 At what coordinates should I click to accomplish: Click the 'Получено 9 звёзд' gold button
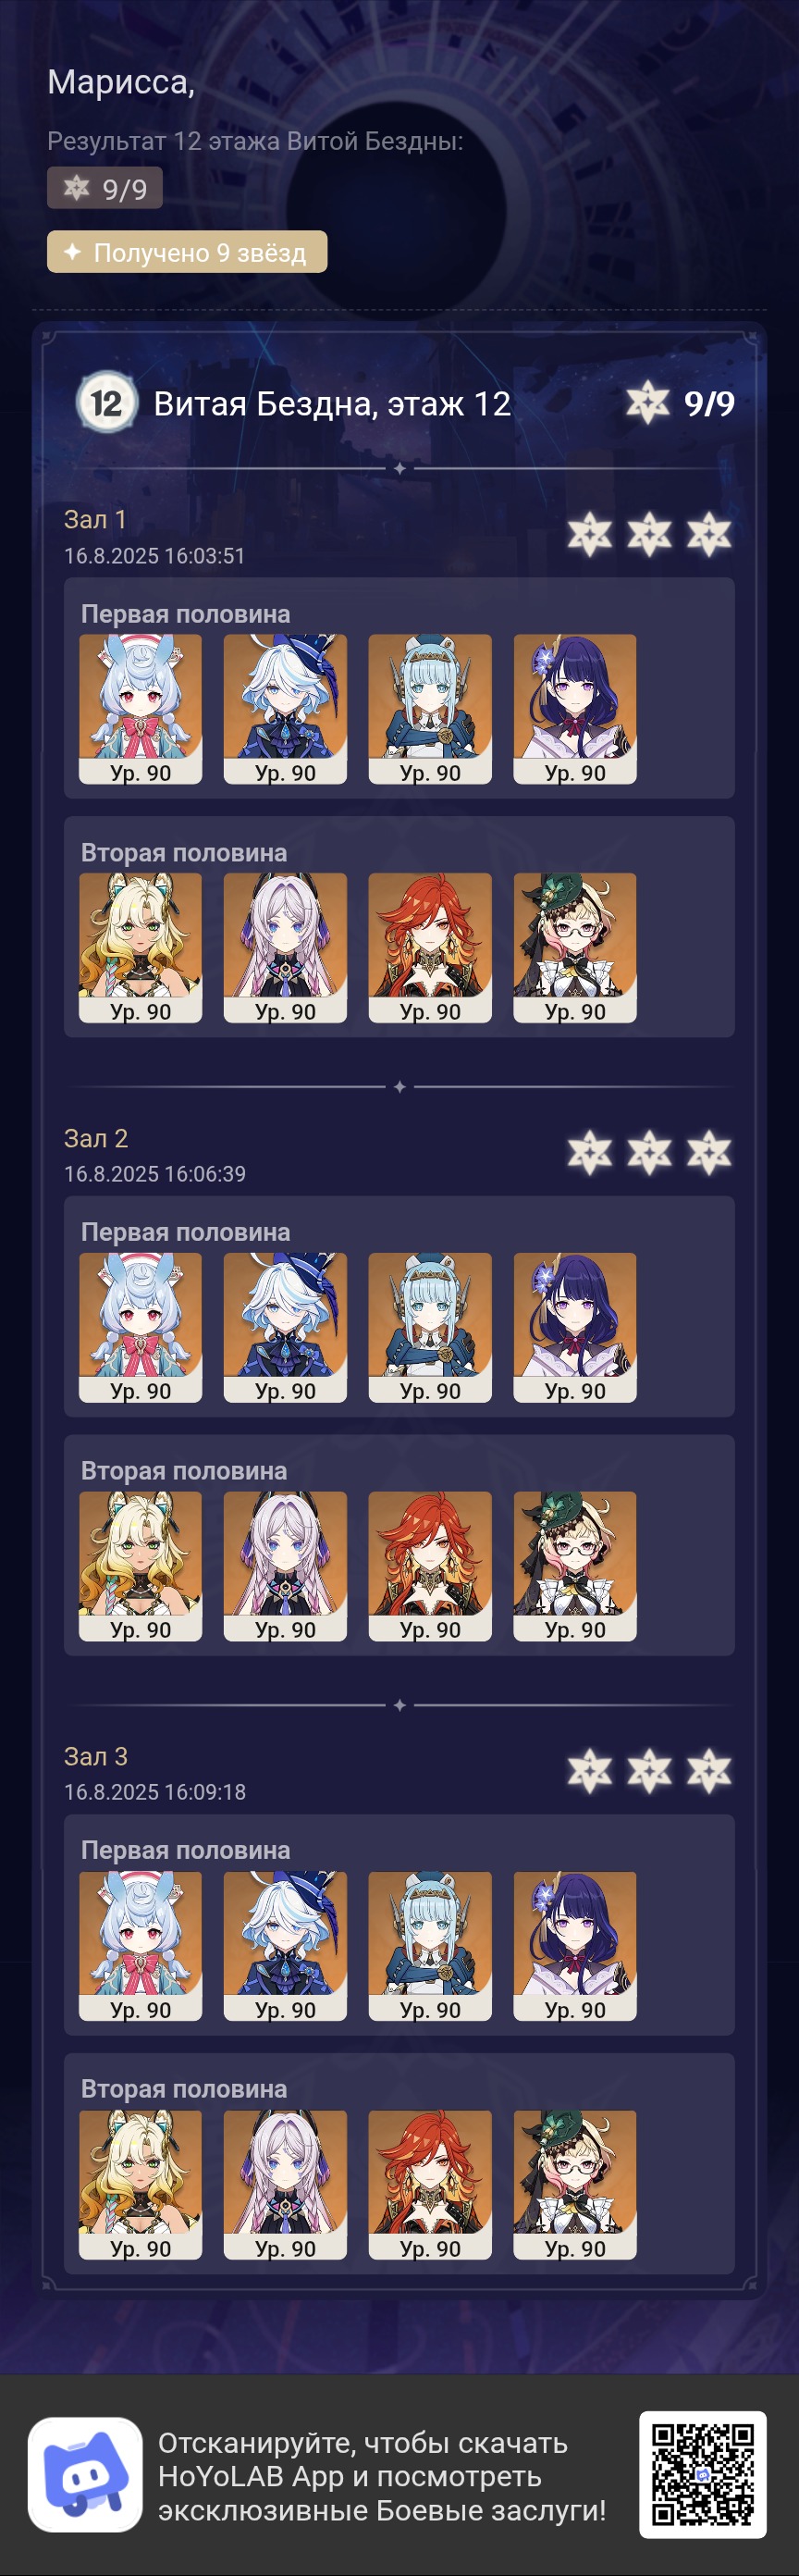point(187,252)
